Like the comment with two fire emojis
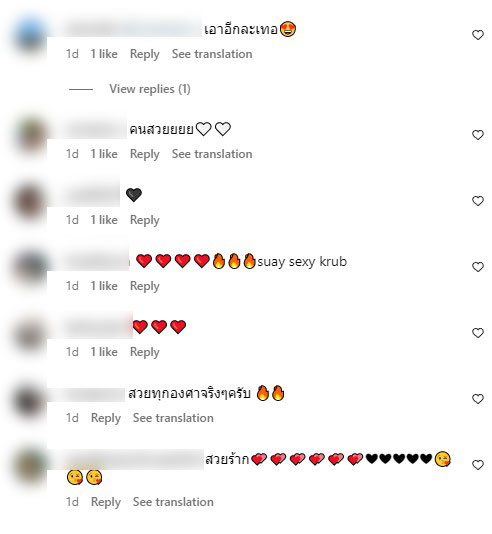 click(478, 399)
